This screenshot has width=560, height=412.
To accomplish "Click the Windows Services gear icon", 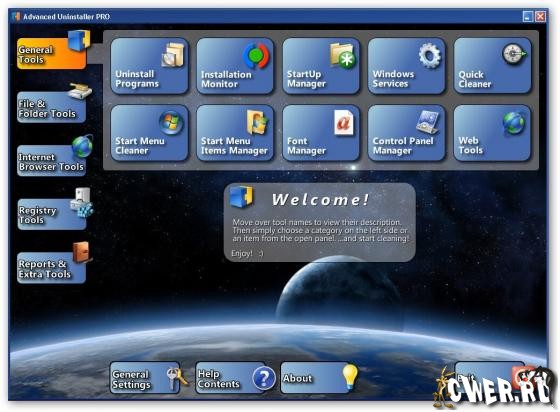I will 430,55.
